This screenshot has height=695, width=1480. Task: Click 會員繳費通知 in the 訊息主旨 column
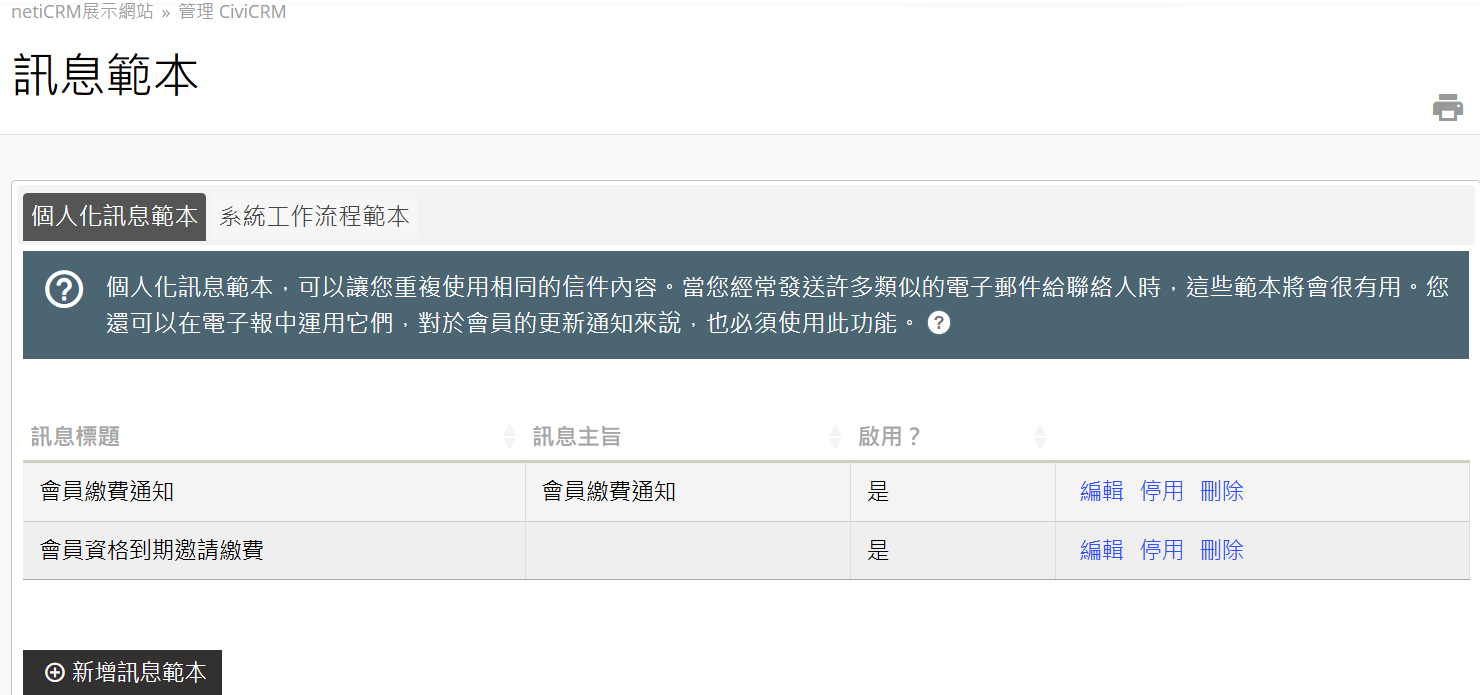click(x=608, y=491)
